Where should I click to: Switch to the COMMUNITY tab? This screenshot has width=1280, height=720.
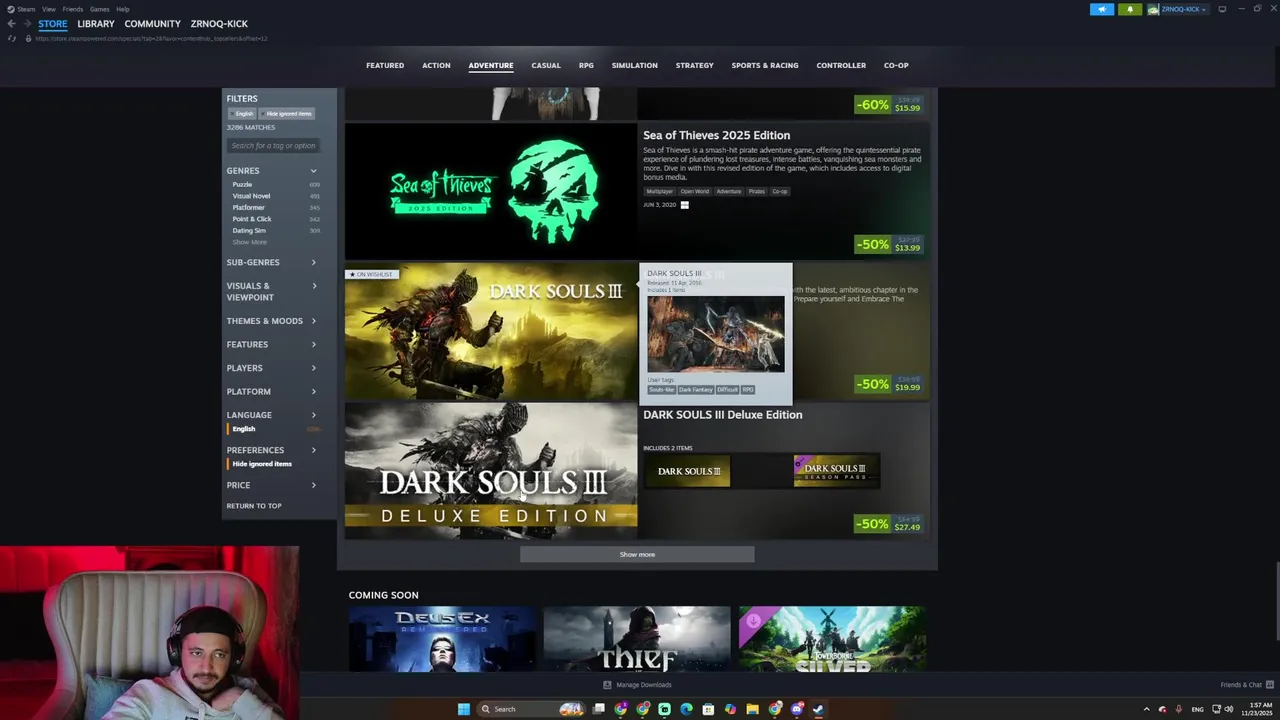coord(153,24)
